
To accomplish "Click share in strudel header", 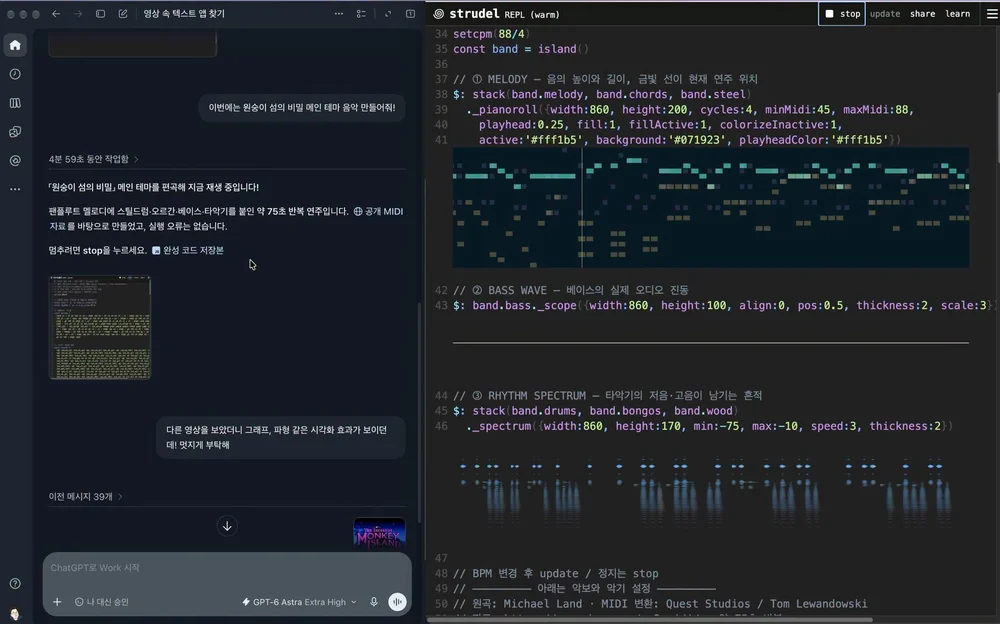I will click(922, 13).
